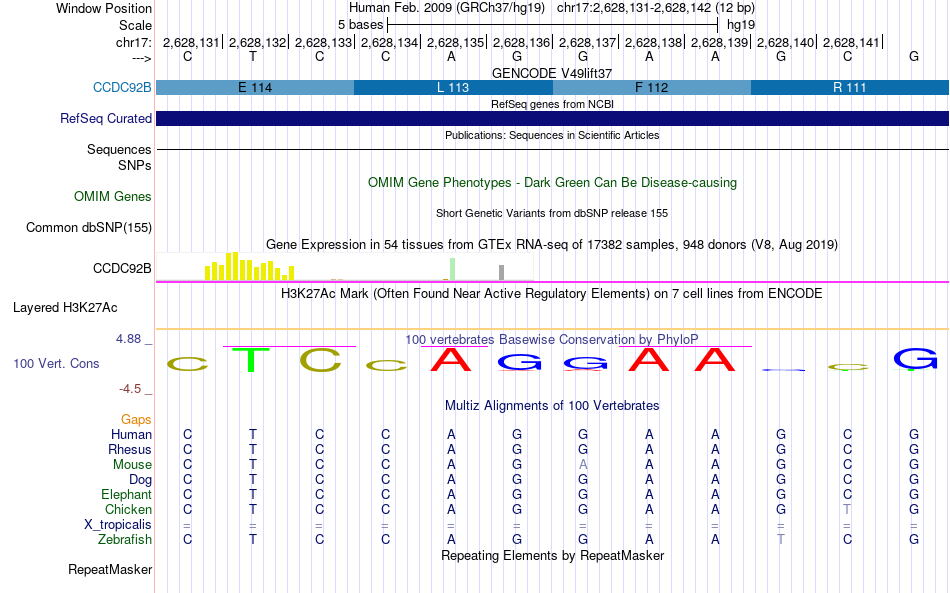This screenshot has height=593, width=950.
Task: Open the blue CCDC92B GENCODE track label
Action: [122, 87]
